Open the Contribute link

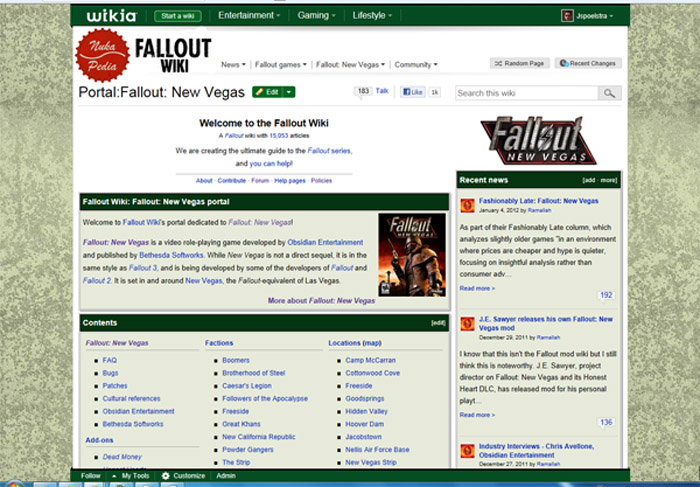(232, 181)
